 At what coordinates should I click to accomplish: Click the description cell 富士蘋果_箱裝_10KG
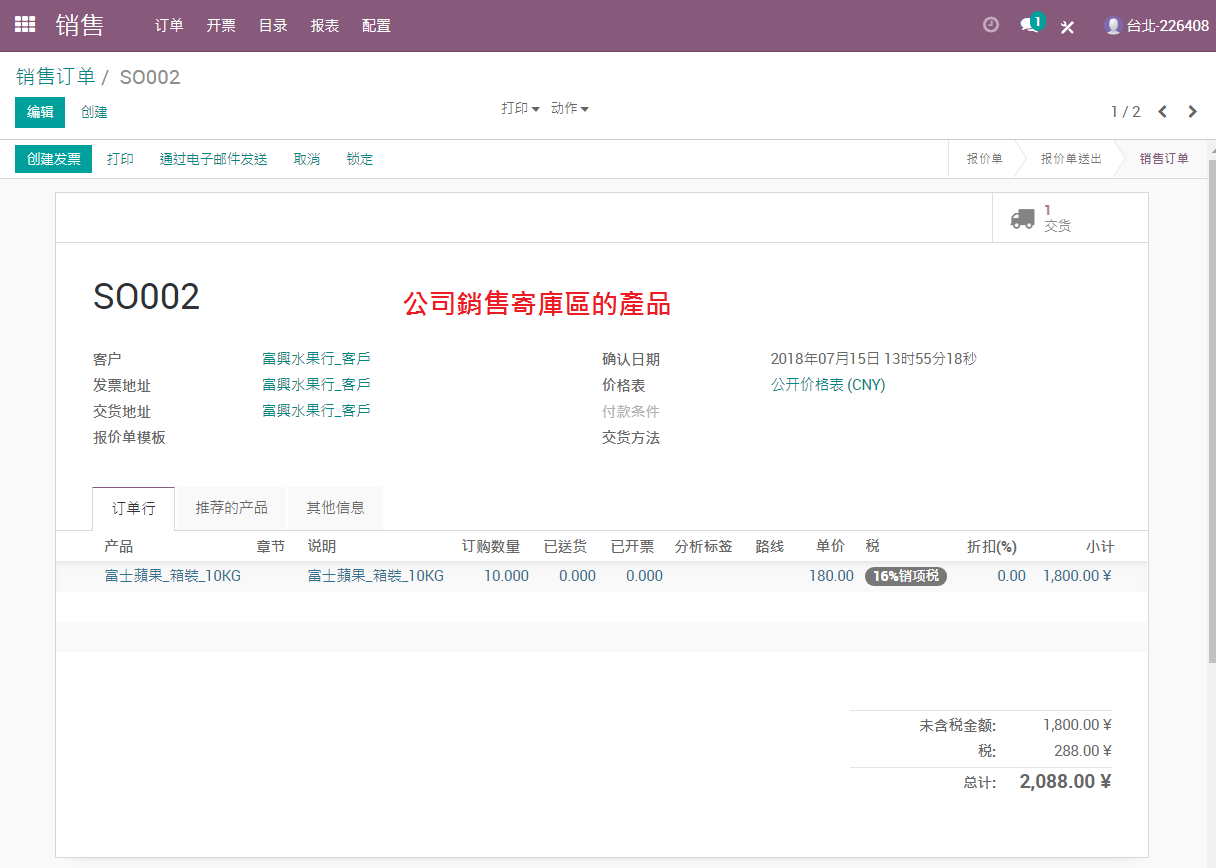point(376,576)
